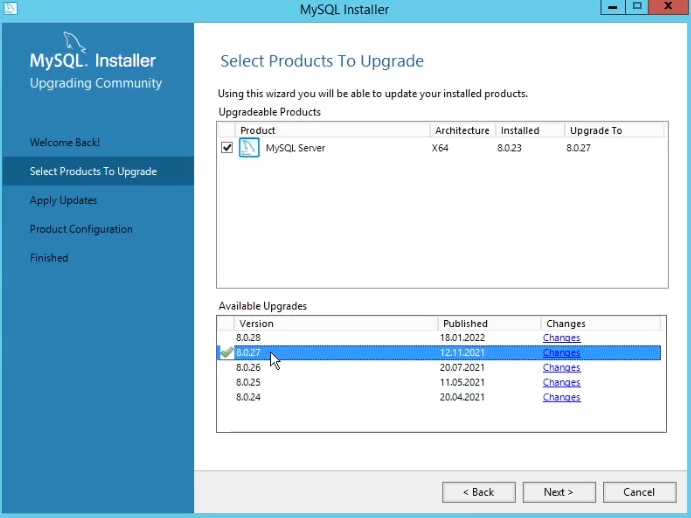Click the Upgrade To column header
This screenshot has height=518, width=691.
tap(614, 130)
